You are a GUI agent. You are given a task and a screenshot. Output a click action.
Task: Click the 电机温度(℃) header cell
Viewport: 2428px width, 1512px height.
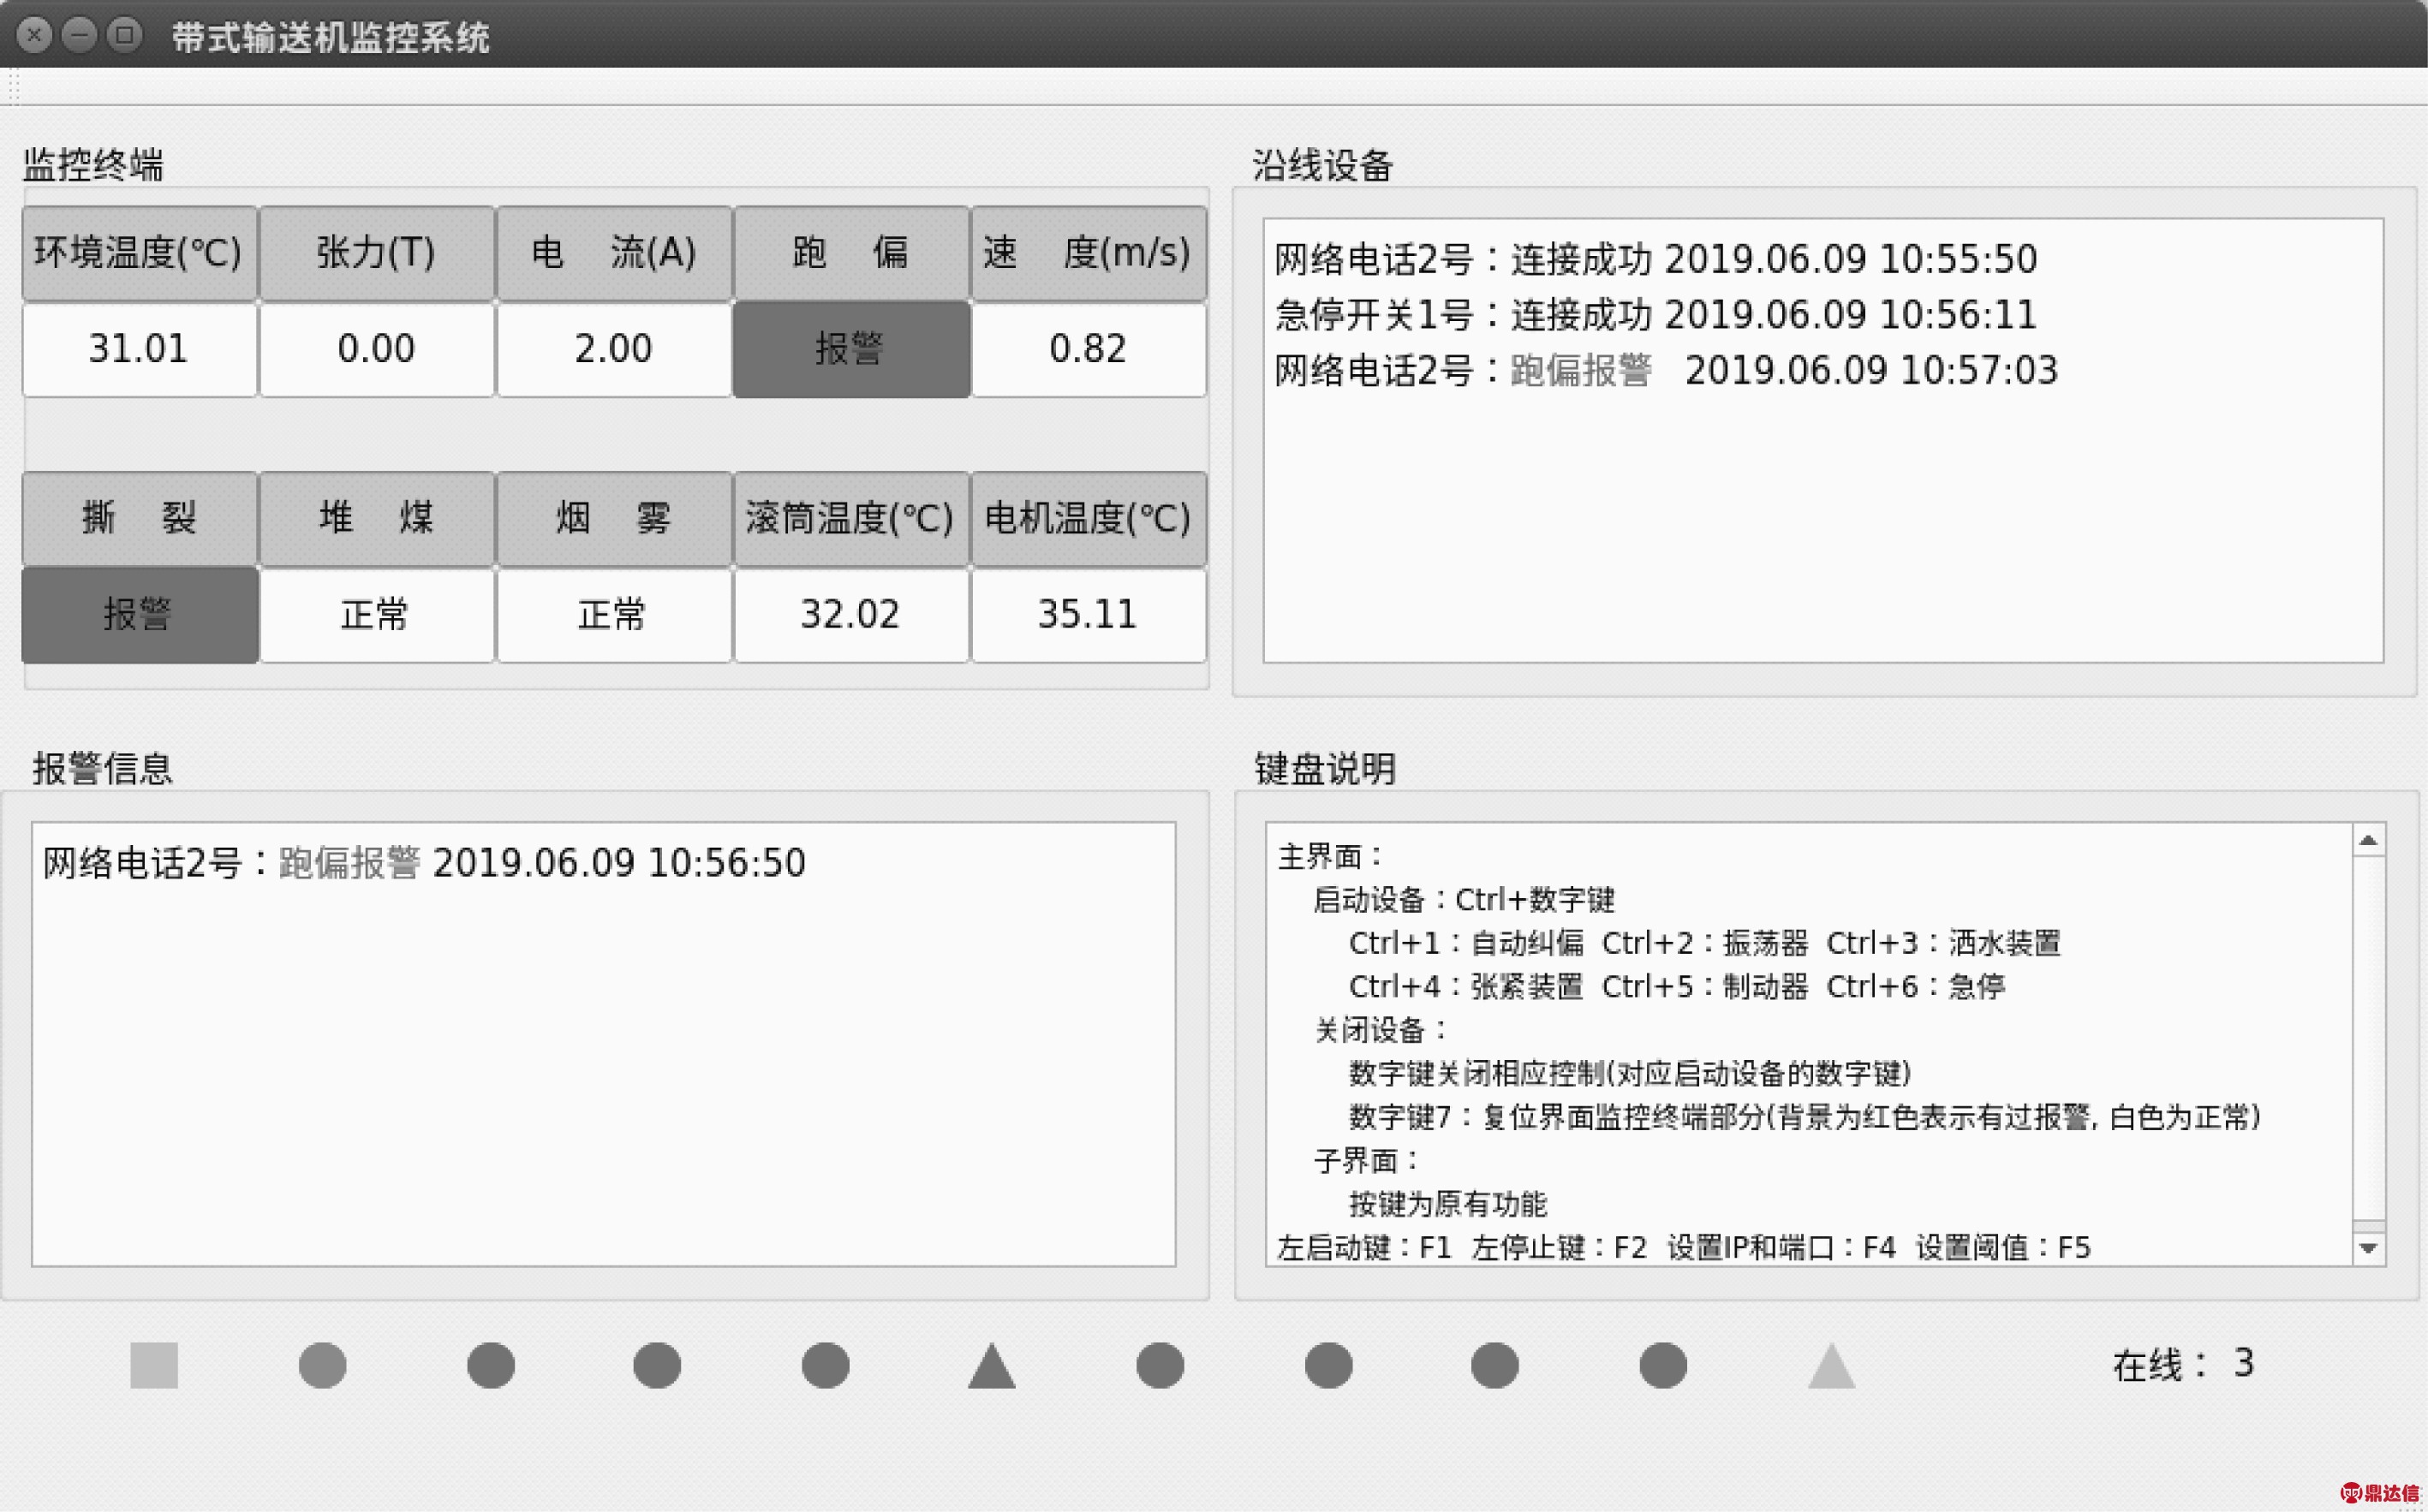pos(1088,518)
